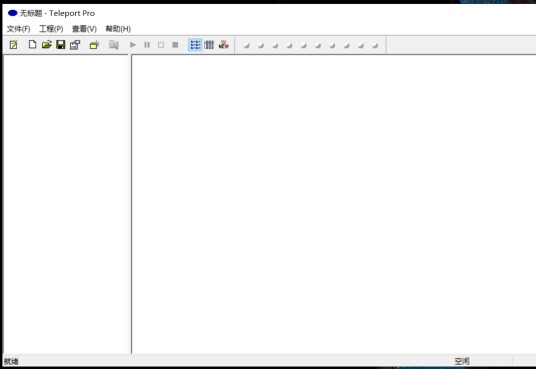This screenshot has width=536, height=369.
Task: Save the project with floppy icon
Action: (61, 44)
